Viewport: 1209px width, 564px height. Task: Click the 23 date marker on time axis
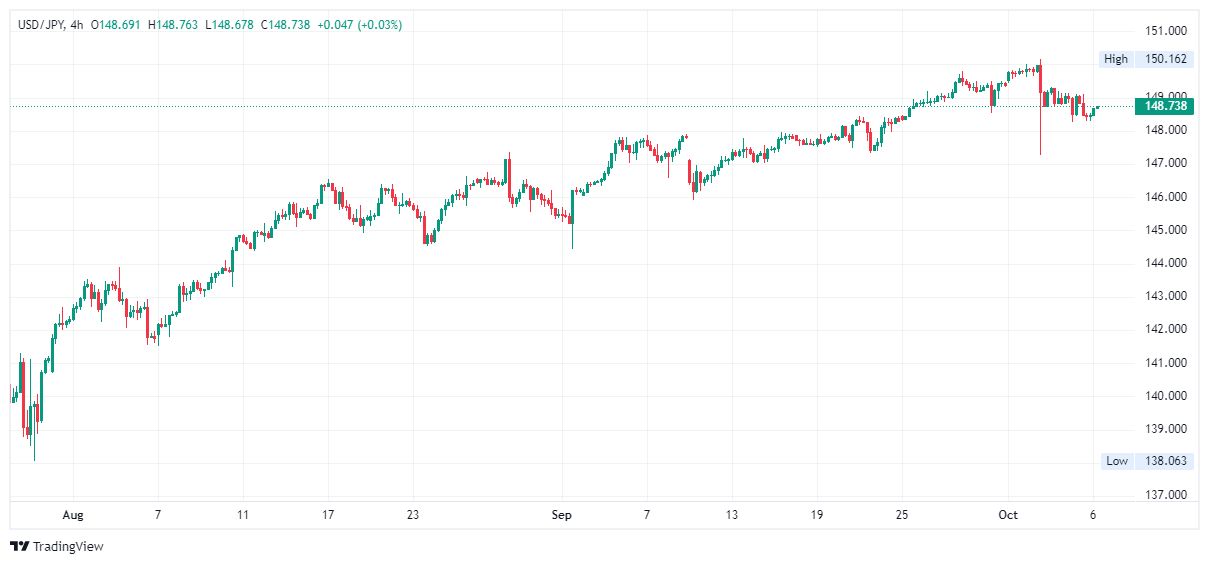[412, 515]
